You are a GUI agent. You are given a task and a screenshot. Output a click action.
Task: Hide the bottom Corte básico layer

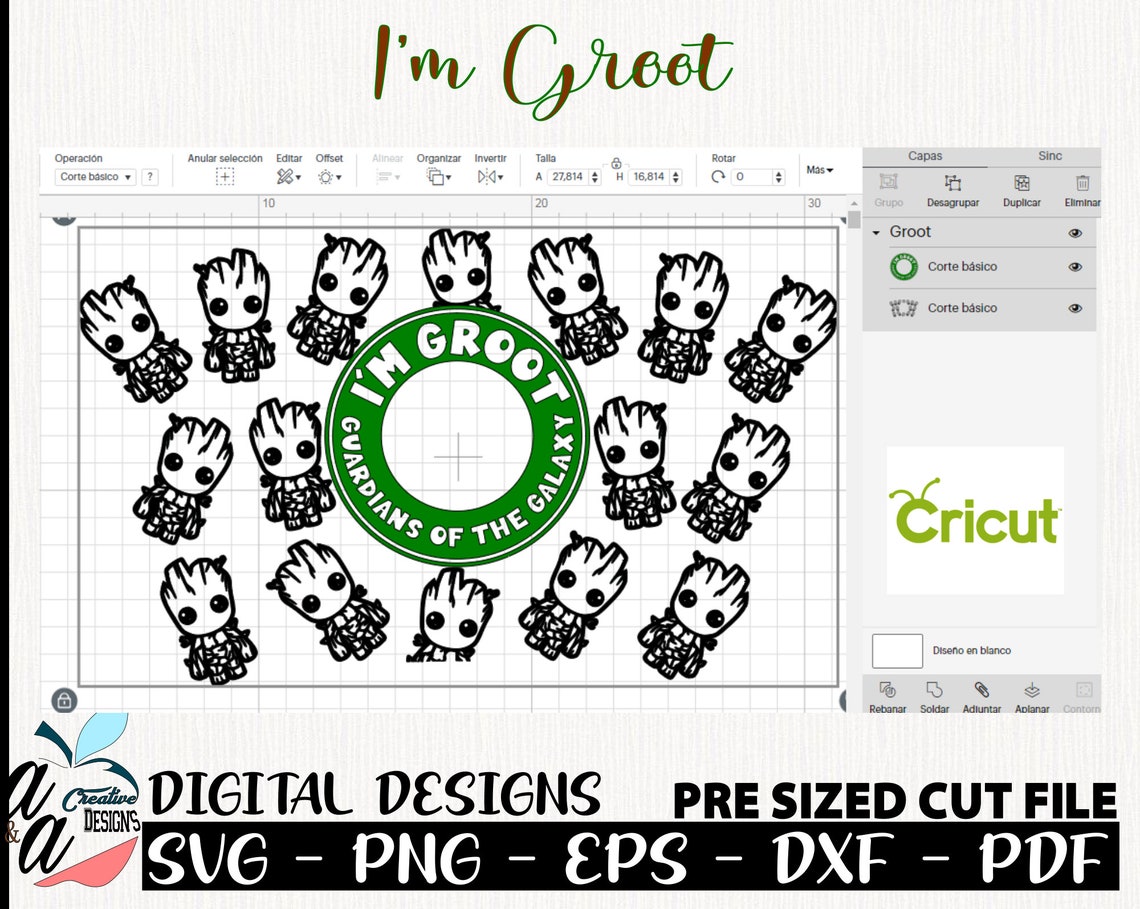[x=1076, y=308]
